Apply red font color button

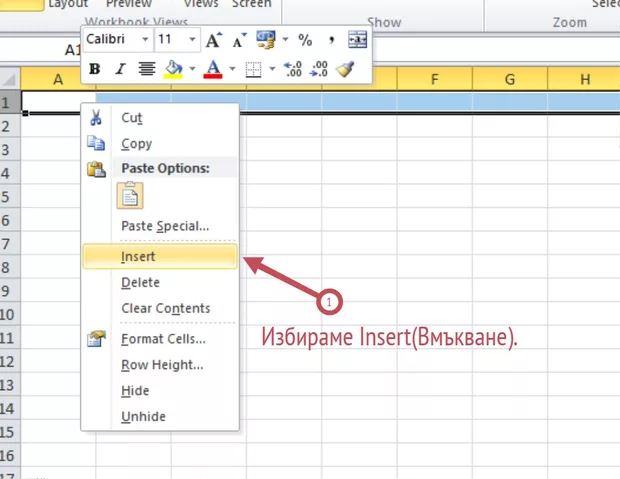[x=213, y=69]
